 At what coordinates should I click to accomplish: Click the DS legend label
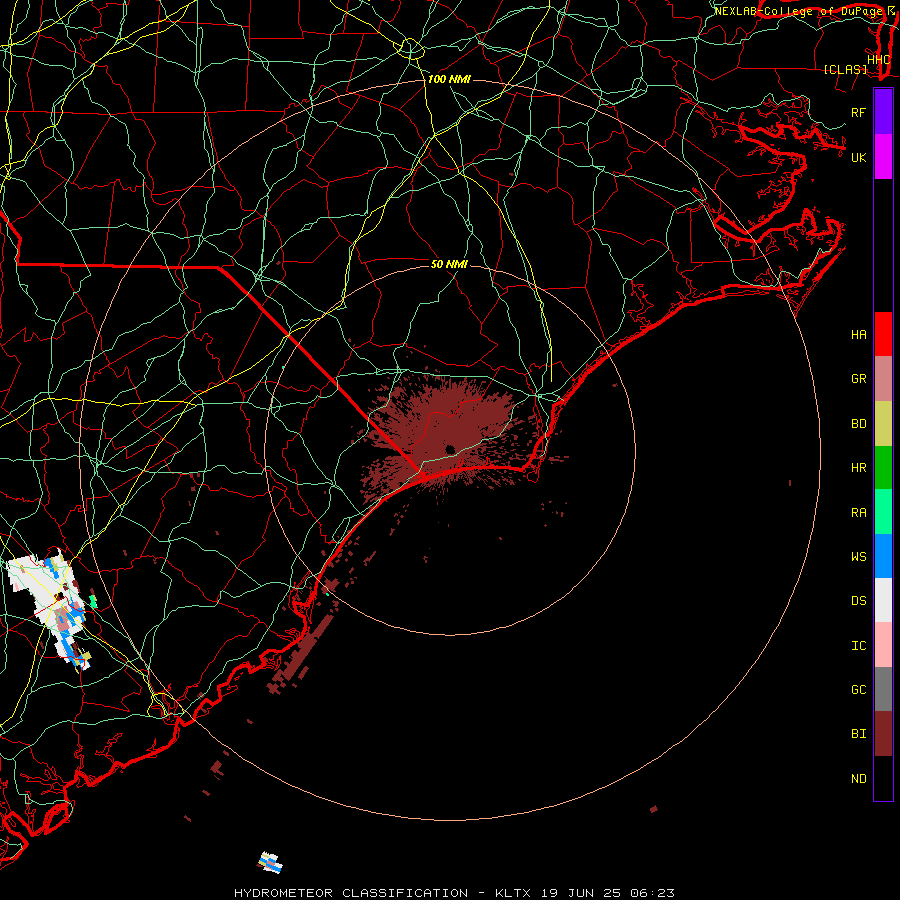858,601
